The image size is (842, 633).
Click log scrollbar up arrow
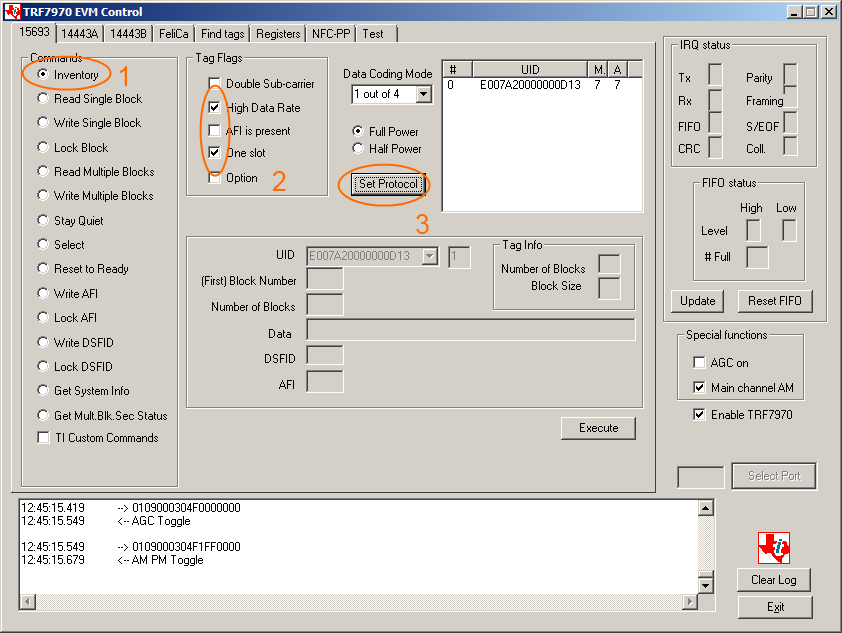[x=706, y=508]
